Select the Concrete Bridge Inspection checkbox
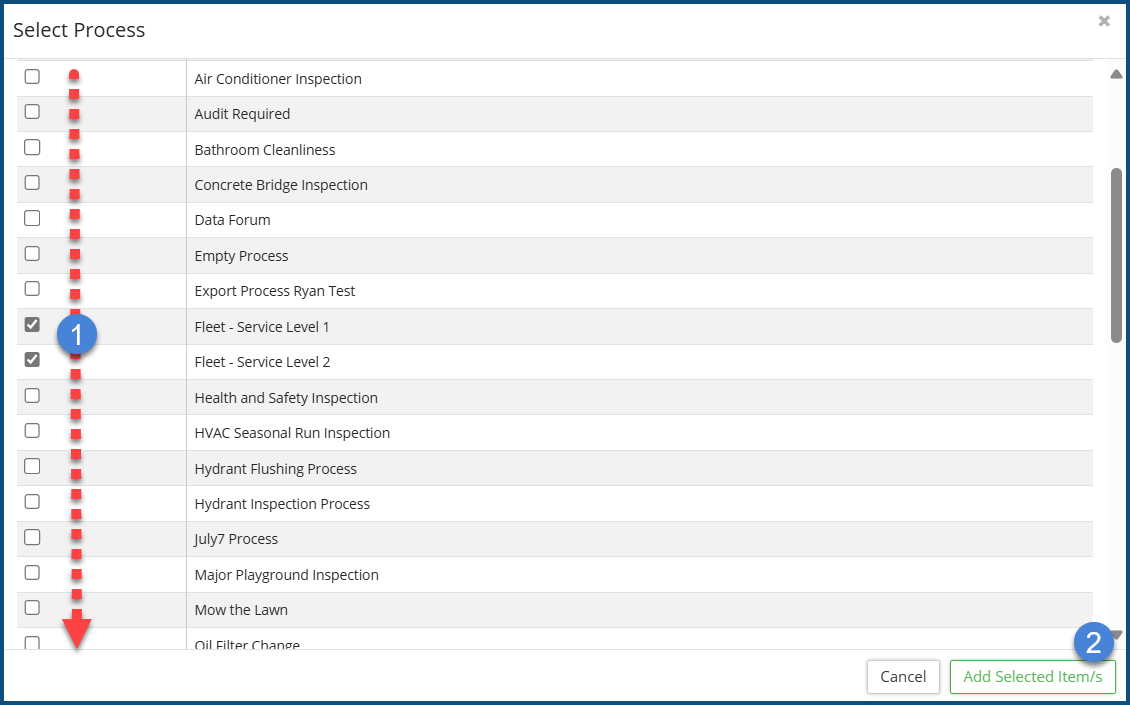The image size is (1130, 705). point(32,183)
